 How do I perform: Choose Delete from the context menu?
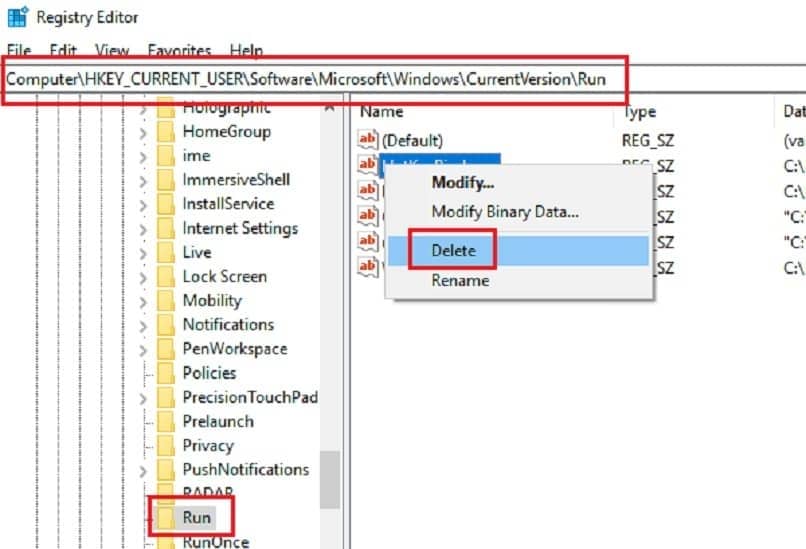(453, 251)
